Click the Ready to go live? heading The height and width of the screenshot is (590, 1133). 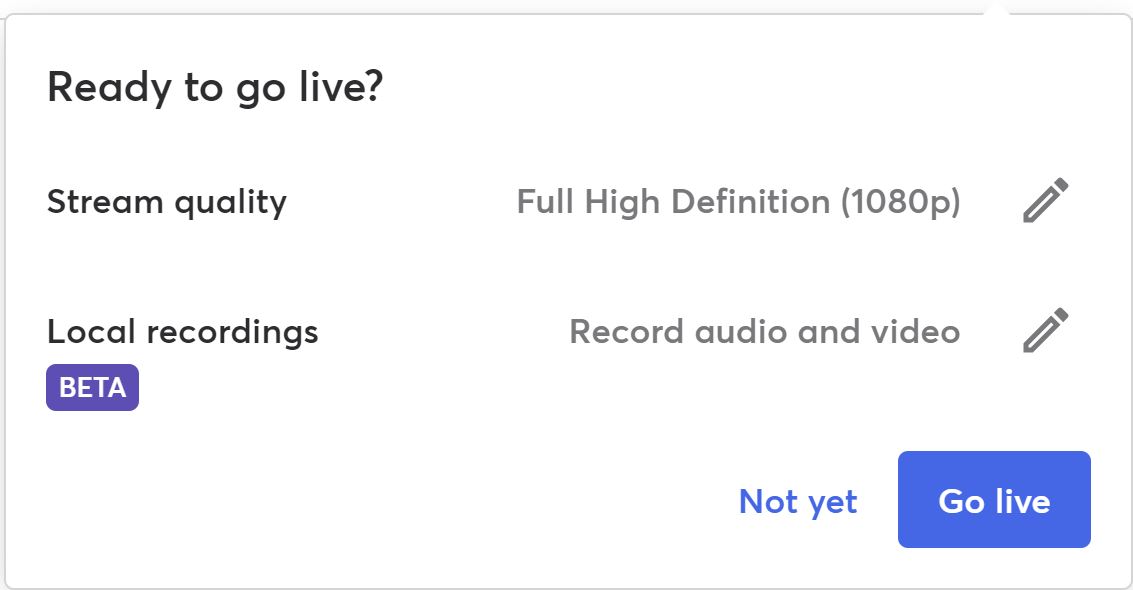[x=215, y=87]
